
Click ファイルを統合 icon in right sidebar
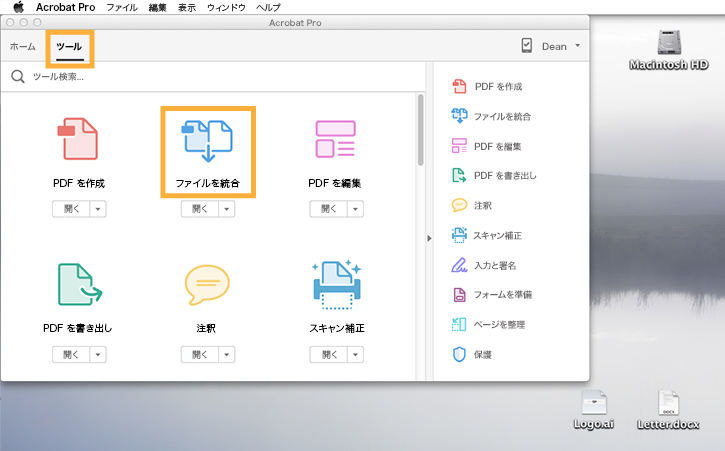click(x=459, y=116)
